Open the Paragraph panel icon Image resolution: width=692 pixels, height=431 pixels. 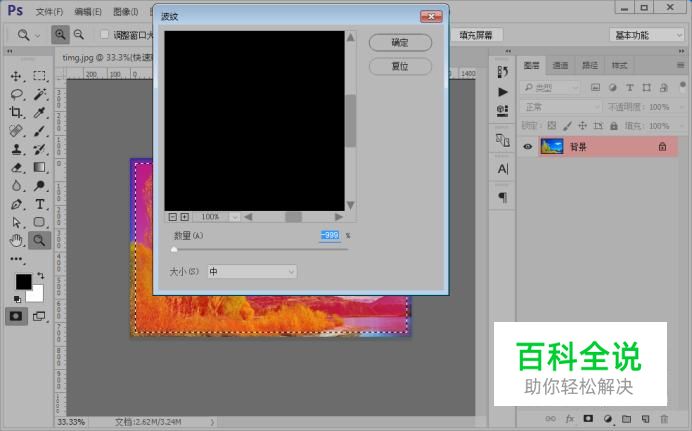503,197
